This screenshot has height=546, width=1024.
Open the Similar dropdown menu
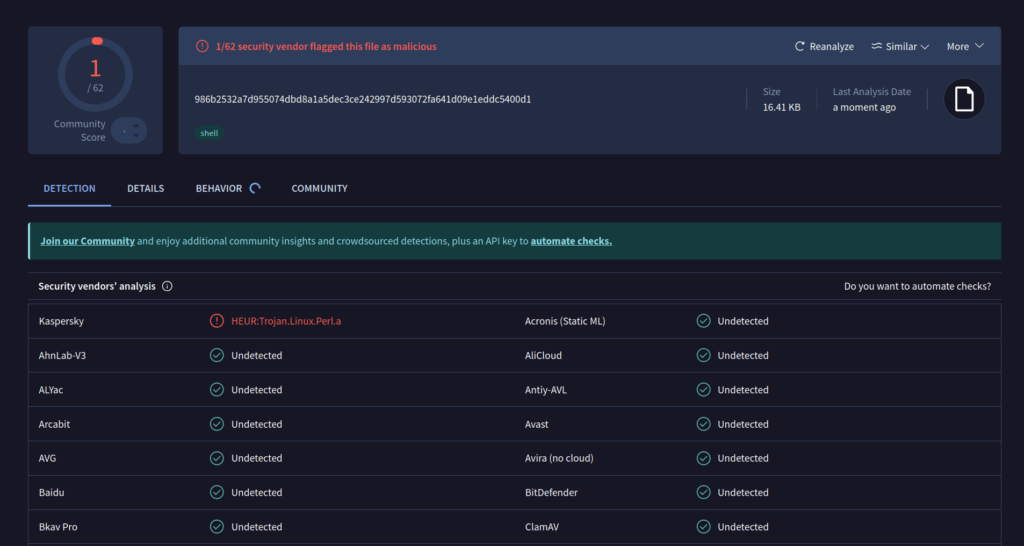coord(900,47)
